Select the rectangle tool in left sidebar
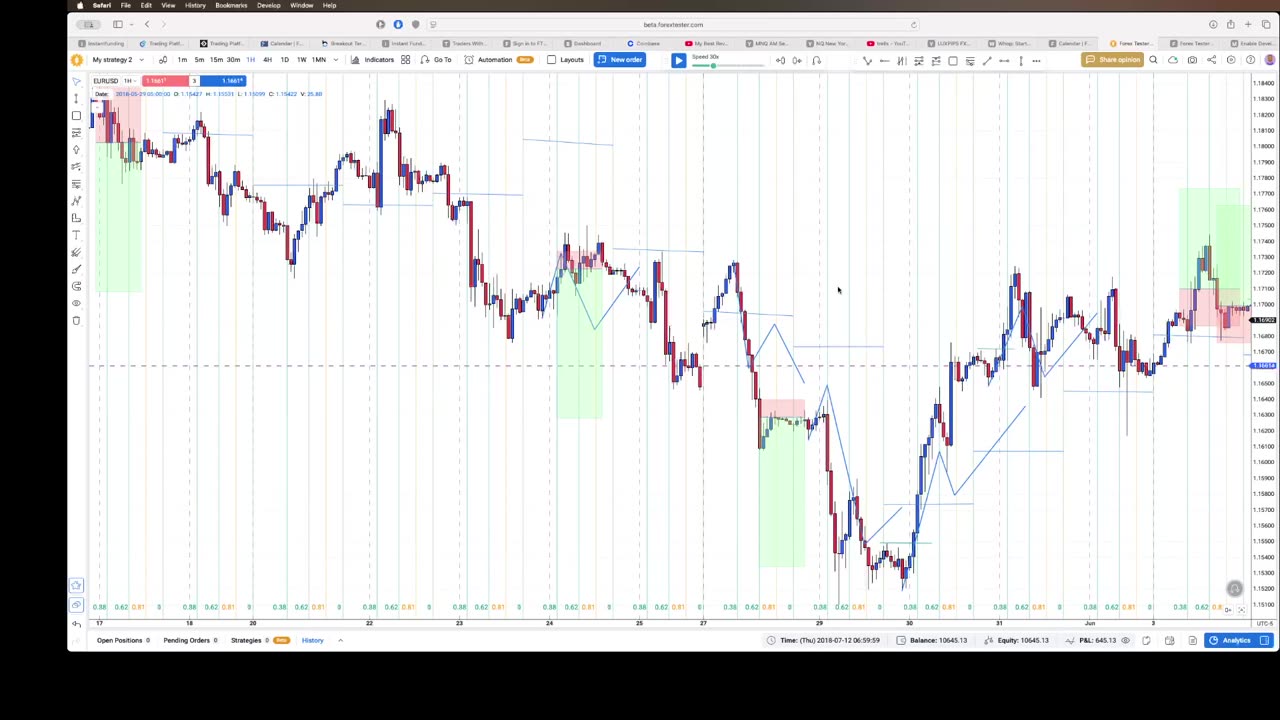 (x=76, y=116)
